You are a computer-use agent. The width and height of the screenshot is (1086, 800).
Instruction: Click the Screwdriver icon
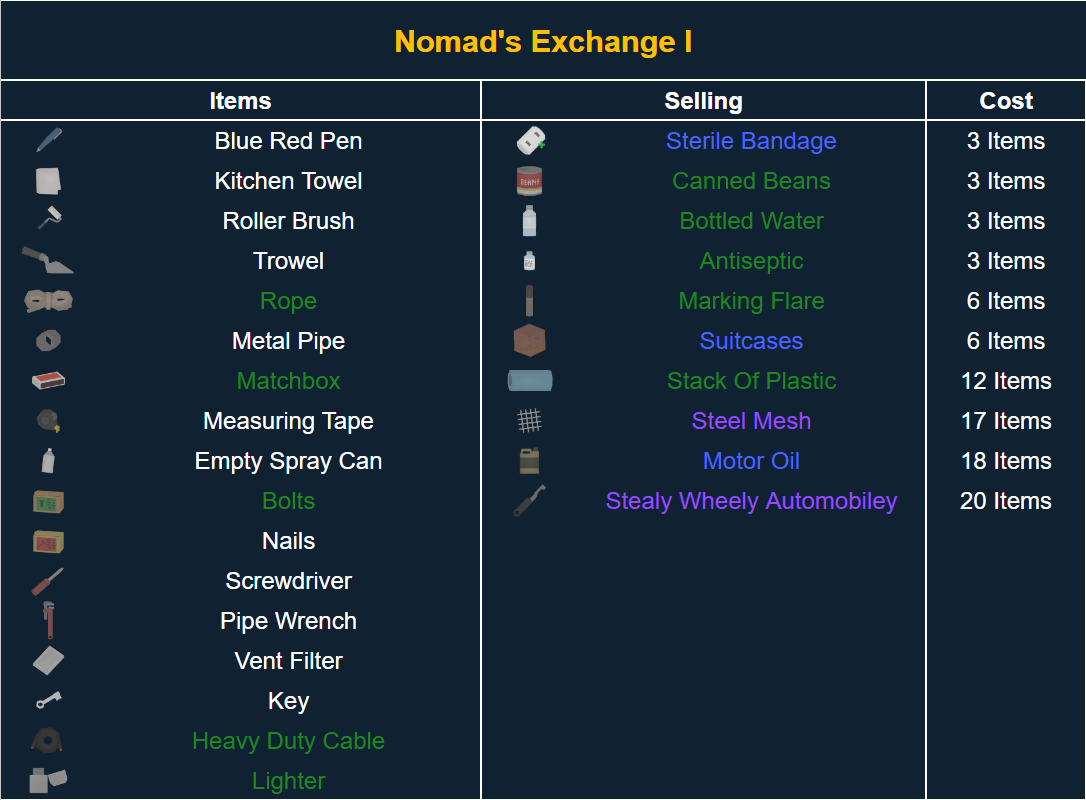tap(48, 581)
